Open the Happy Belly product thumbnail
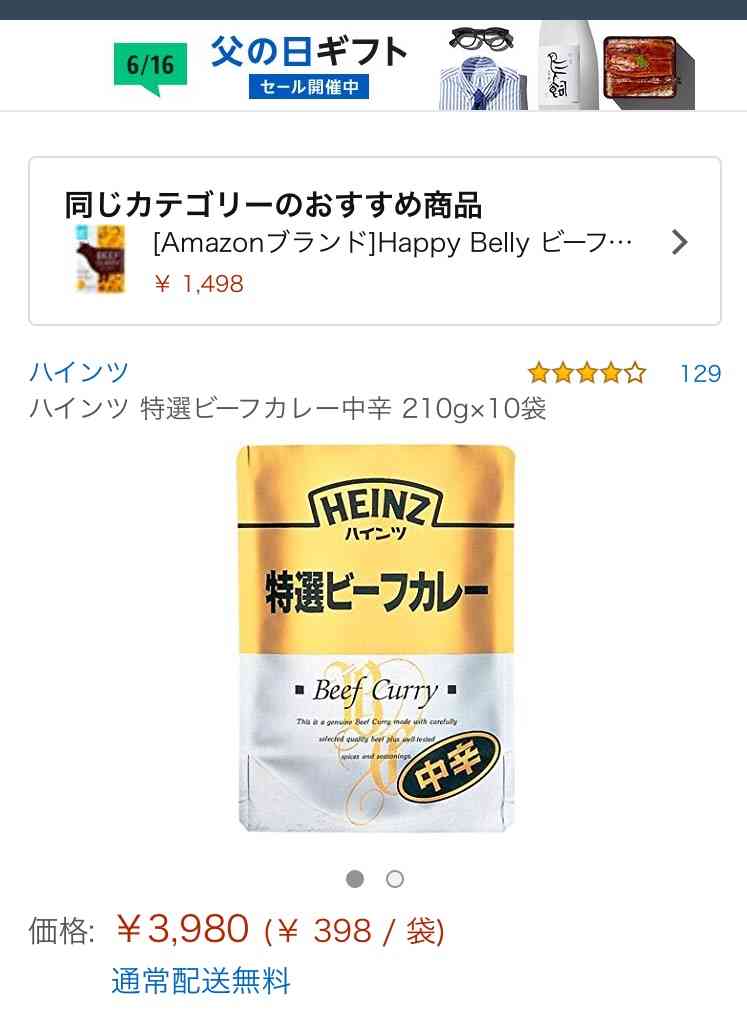The width and height of the screenshot is (747, 1029). [x=100, y=258]
